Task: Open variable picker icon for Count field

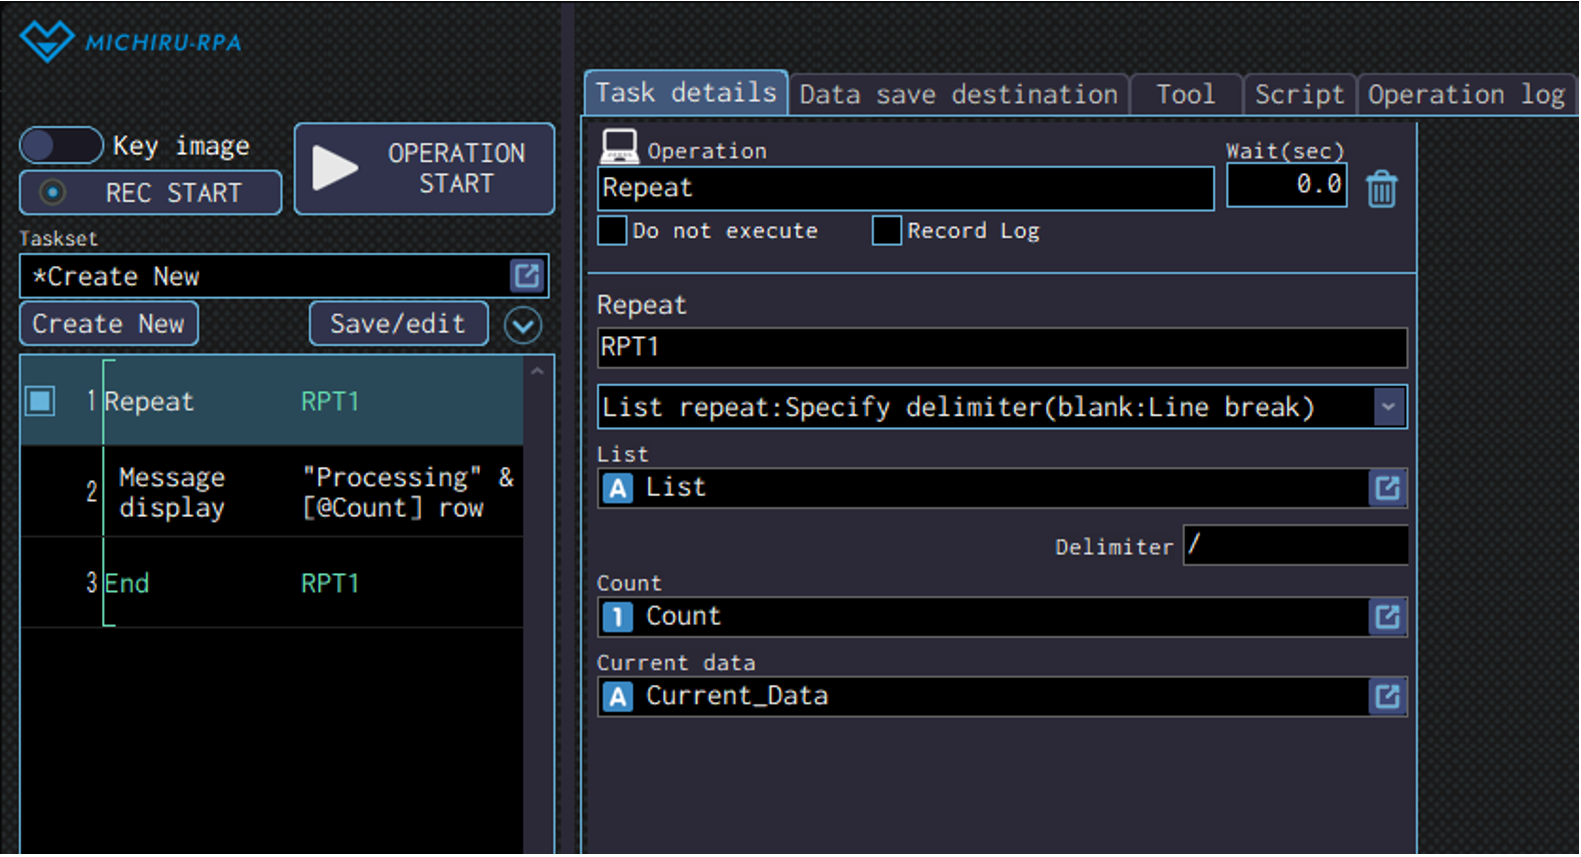Action: pyautogui.click(x=1386, y=617)
